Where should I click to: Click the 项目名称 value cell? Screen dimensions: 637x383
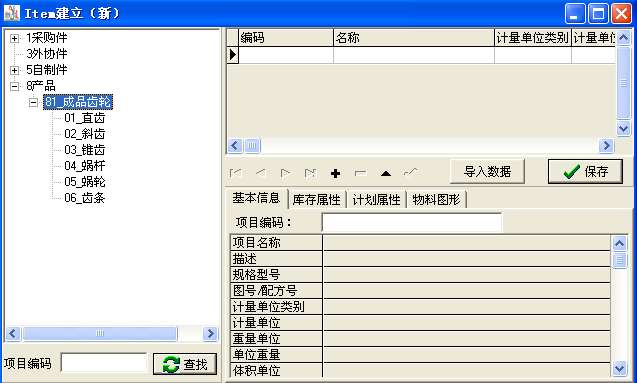click(x=467, y=243)
